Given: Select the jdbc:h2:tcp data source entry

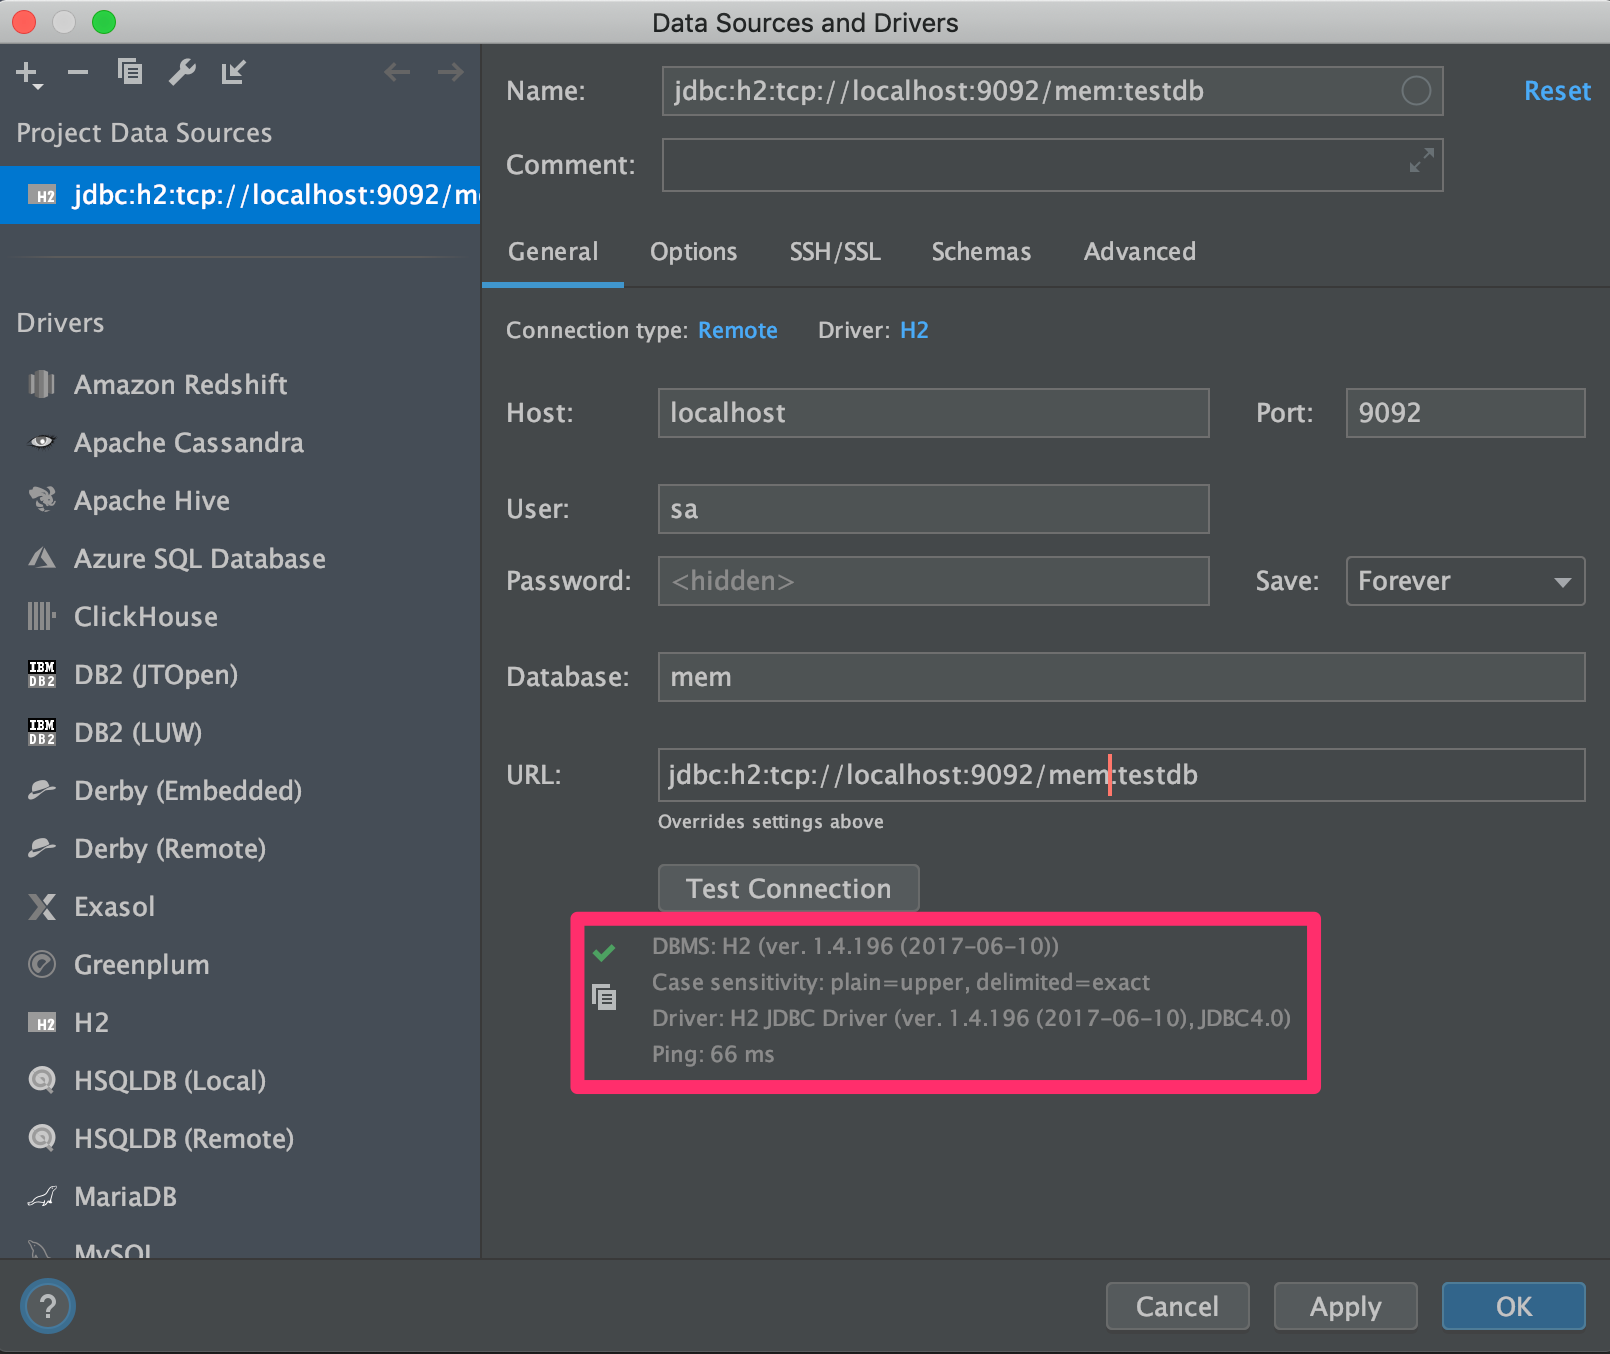Looking at the screenshot, I should pyautogui.click(x=240, y=195).
